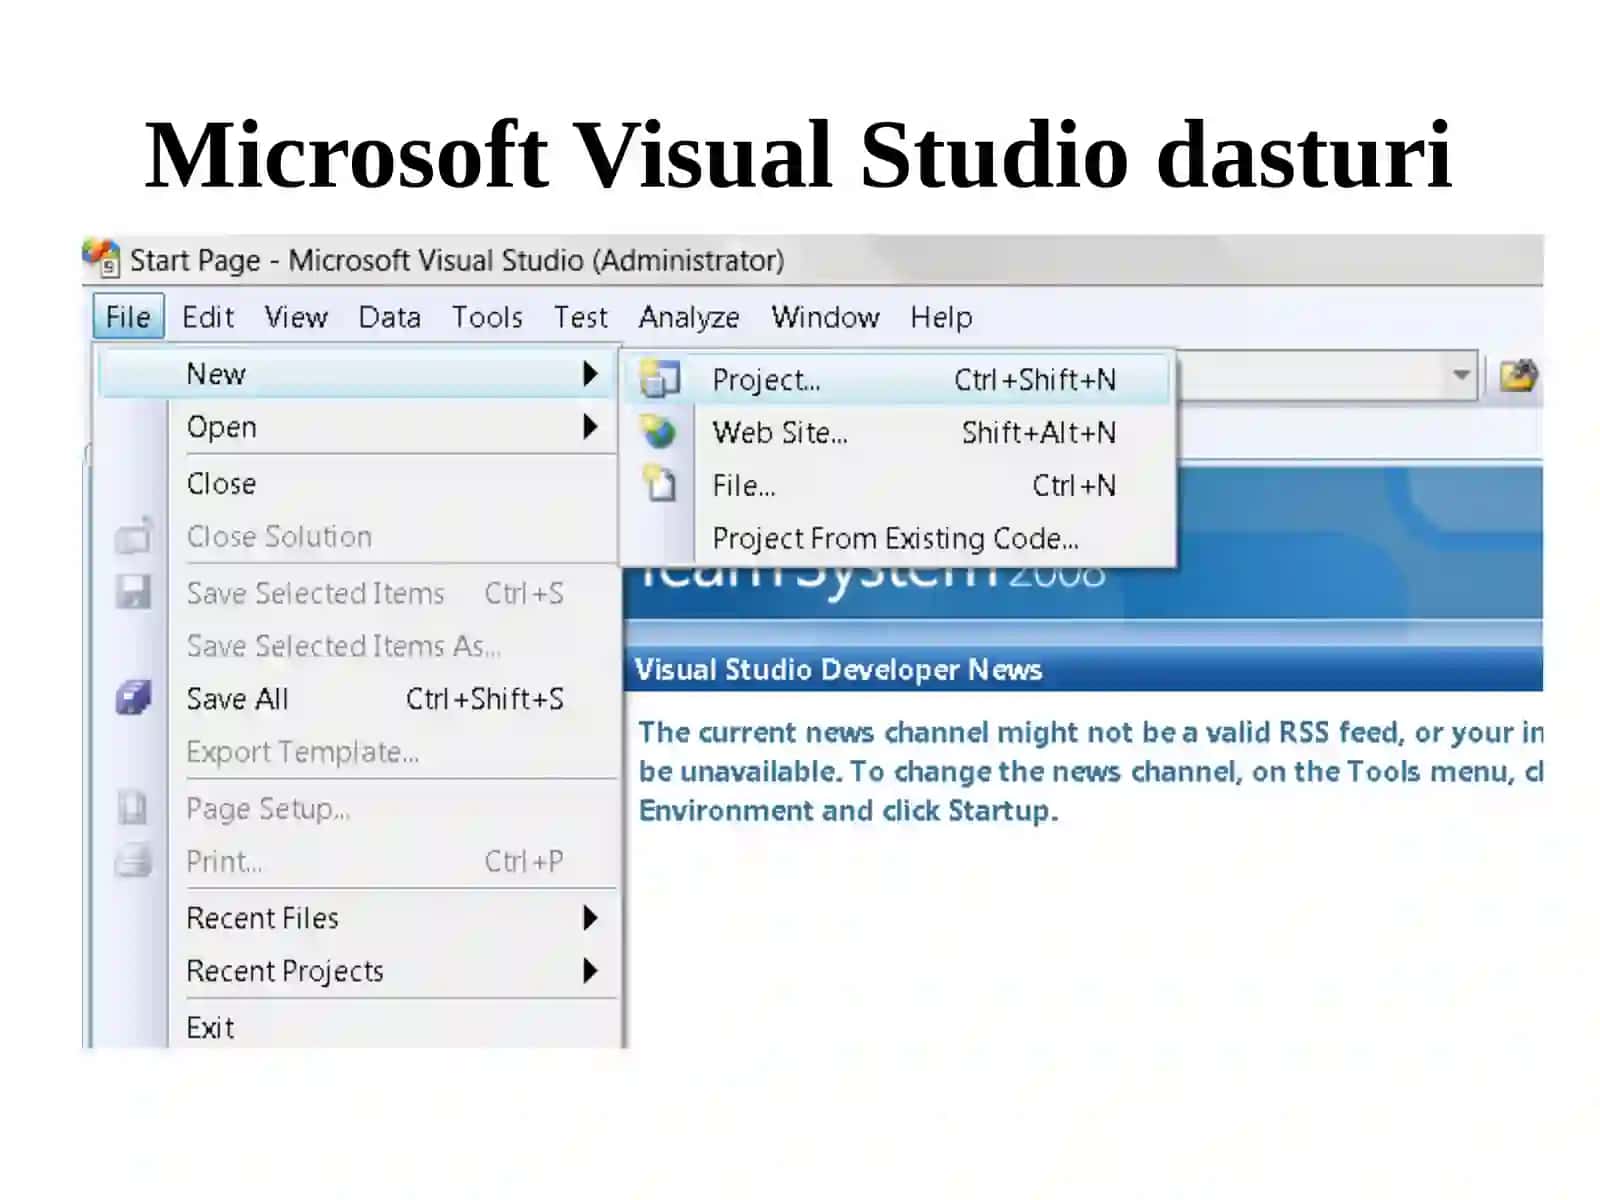Click the Web Site globe icon

(x=659, y=432)
